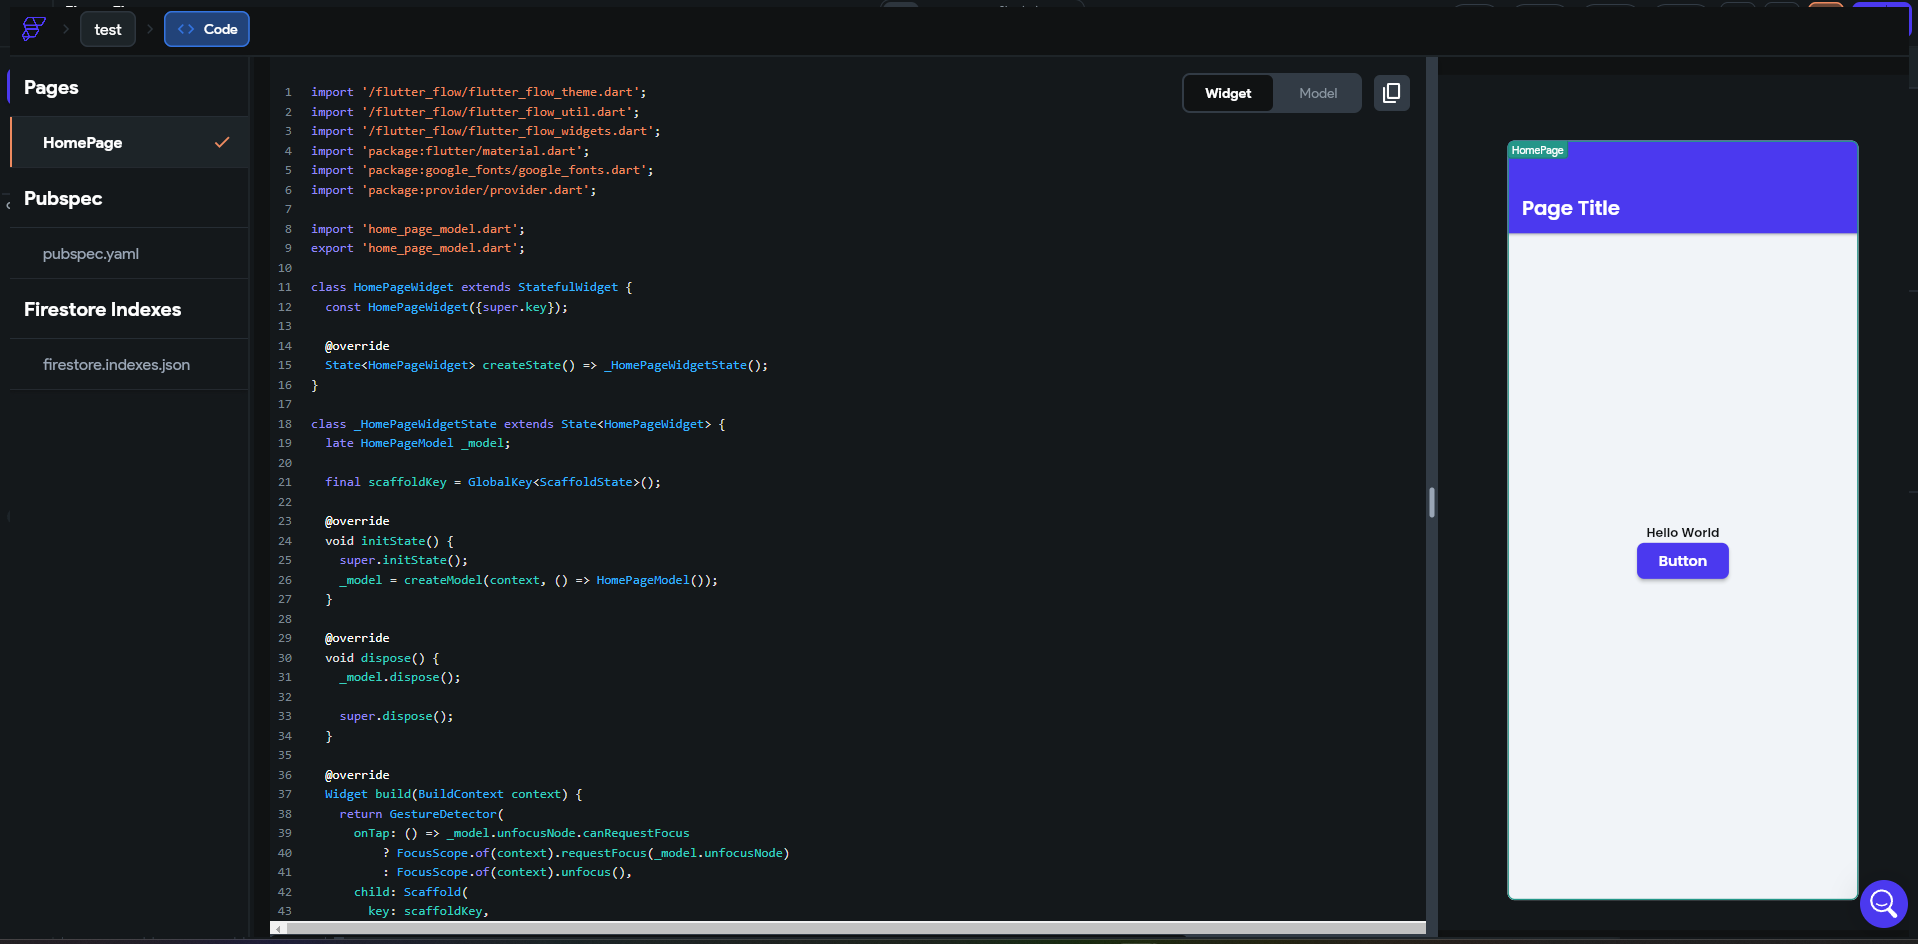This screenshot has width=1918, height=944.
Task: Click the Hello World text in preview
Action: click(1682, 533)
